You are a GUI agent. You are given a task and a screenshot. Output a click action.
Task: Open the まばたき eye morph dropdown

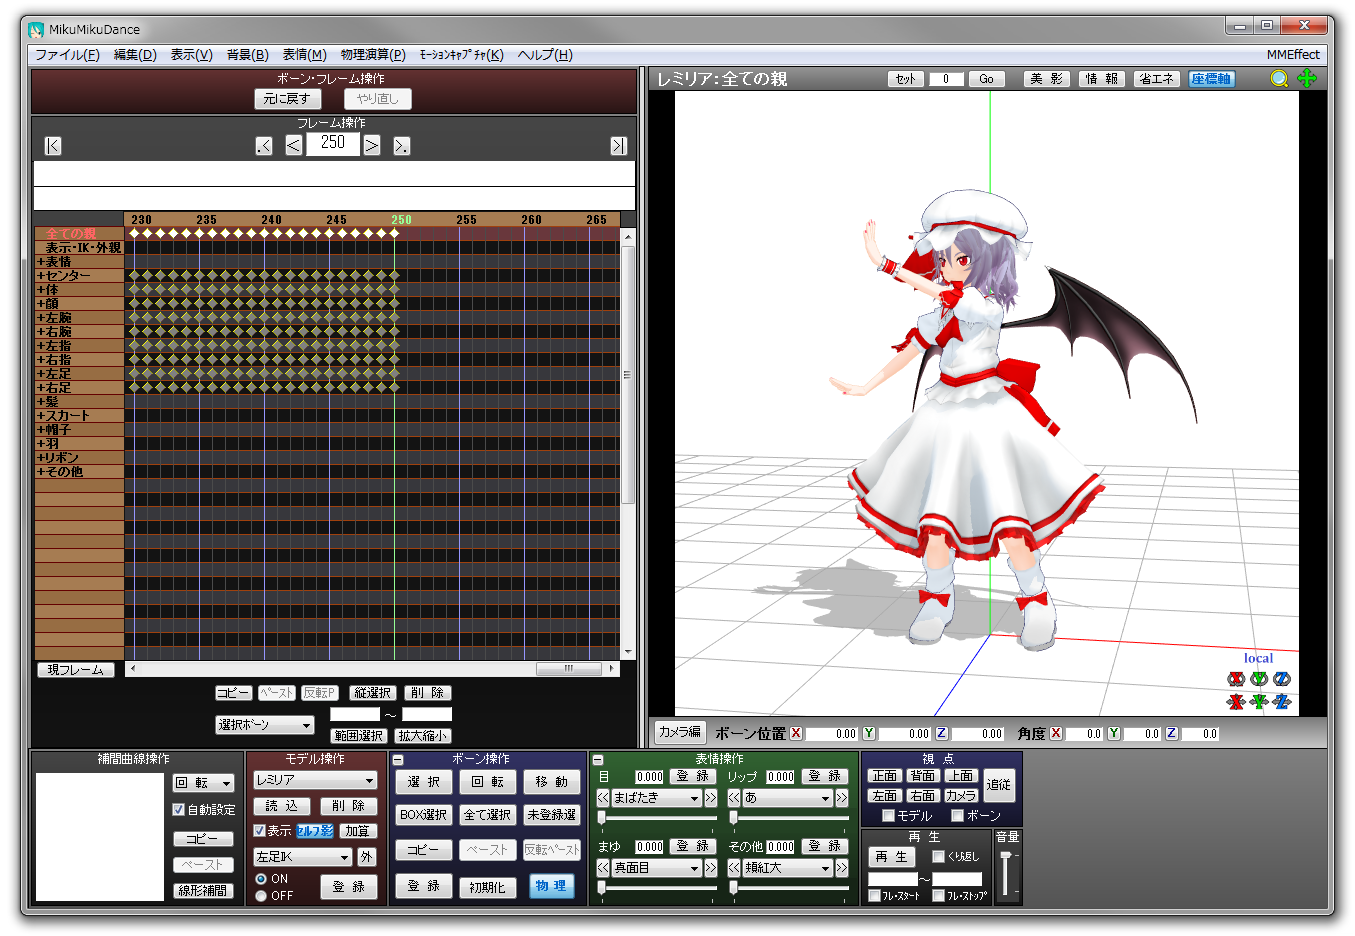pos(656,798)
